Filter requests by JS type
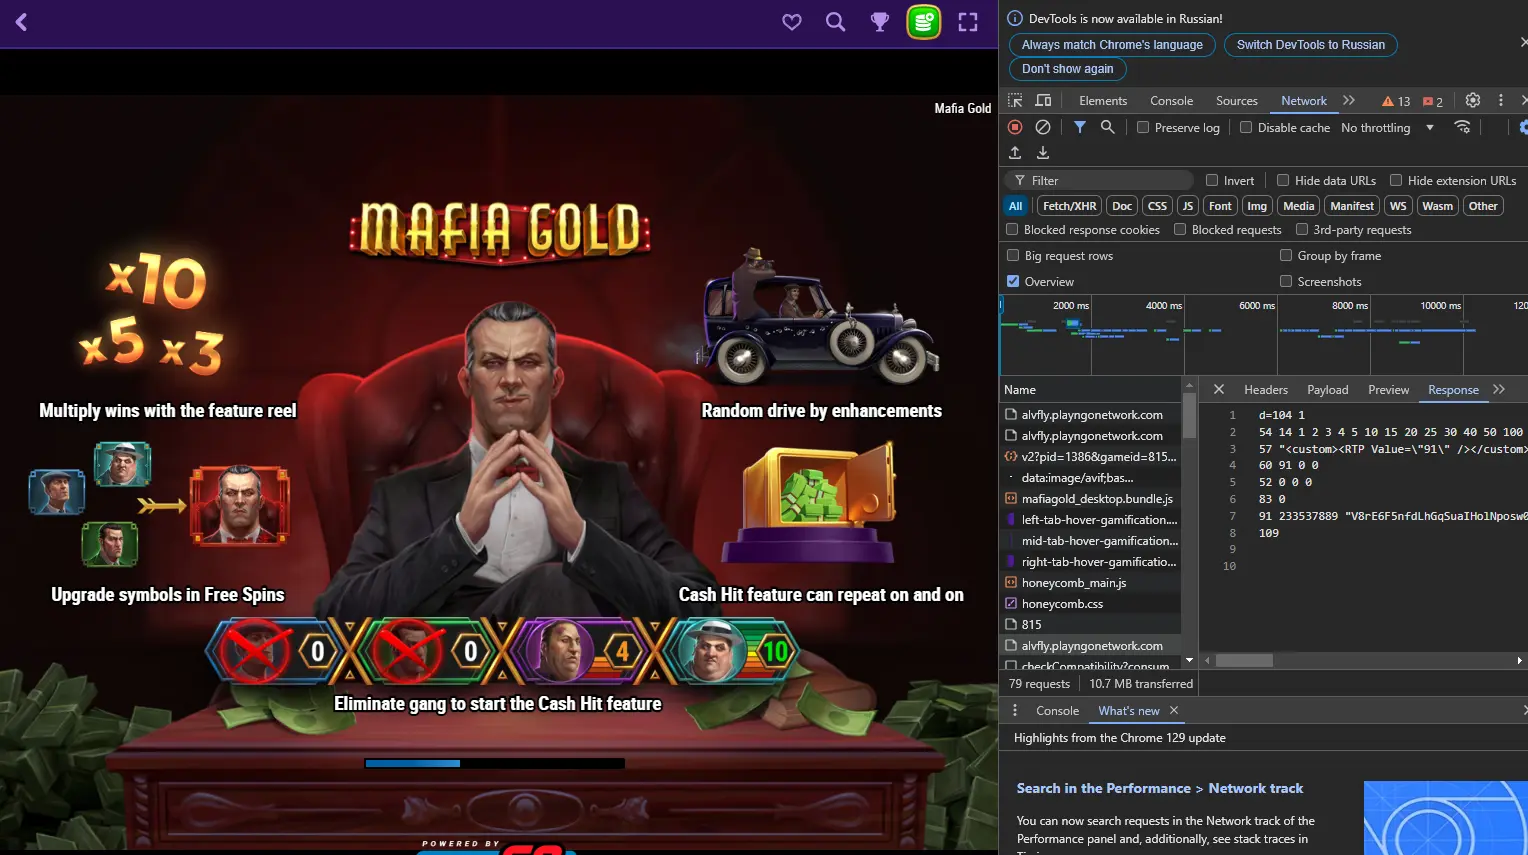The image size is (1528, 855). pos(1187,206)
